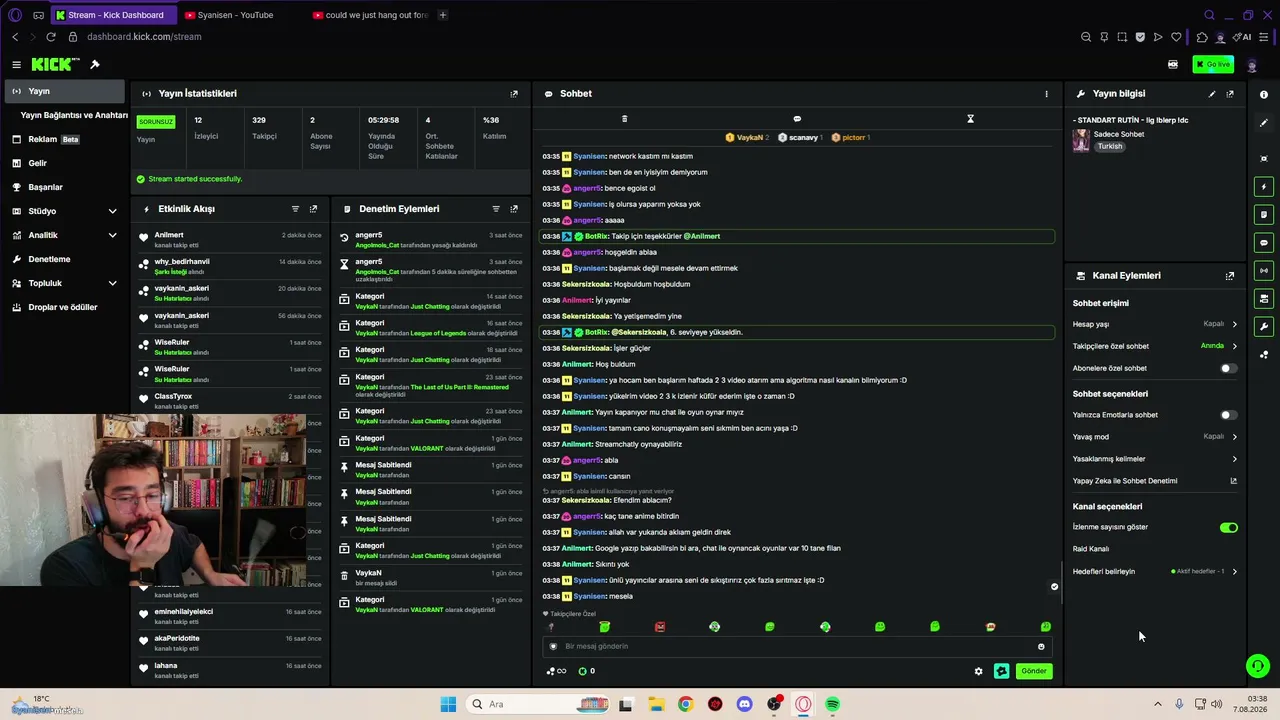Toggle Yalnızca Emotlarla sohbet switch

click(x=1228, y=415)
